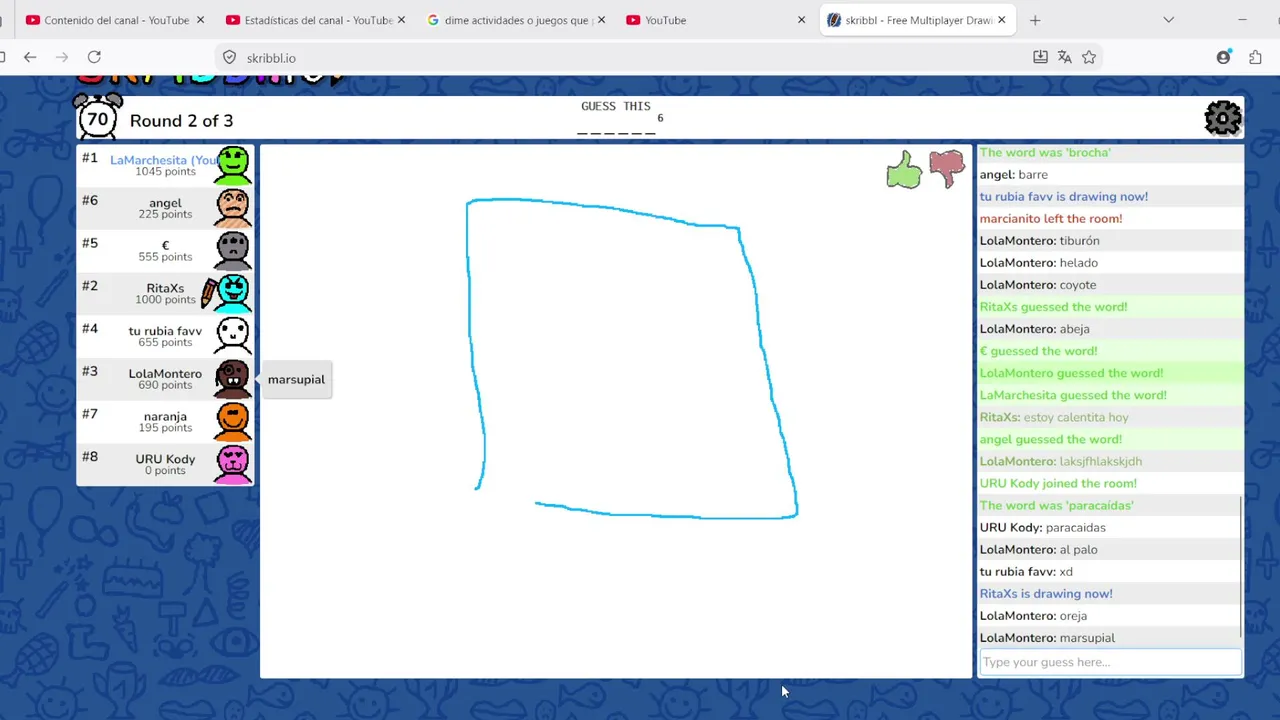Click the alarm clock timer showing 70
This screenshot has height=720, width=1280.
(x=98, y=117)
